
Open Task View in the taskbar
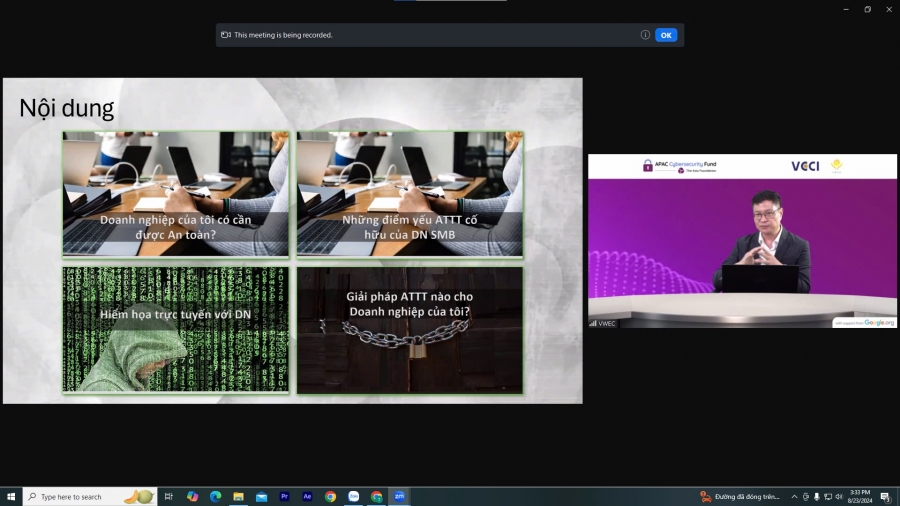168,496
